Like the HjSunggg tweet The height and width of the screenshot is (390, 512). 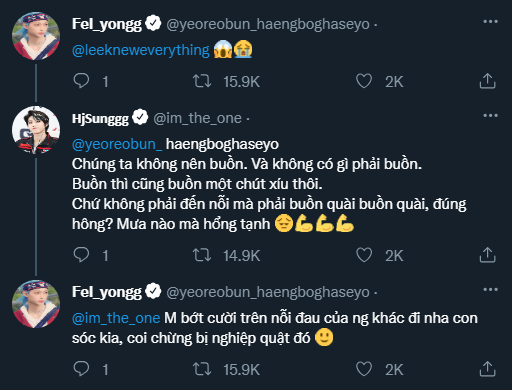[x=364, y=255]
